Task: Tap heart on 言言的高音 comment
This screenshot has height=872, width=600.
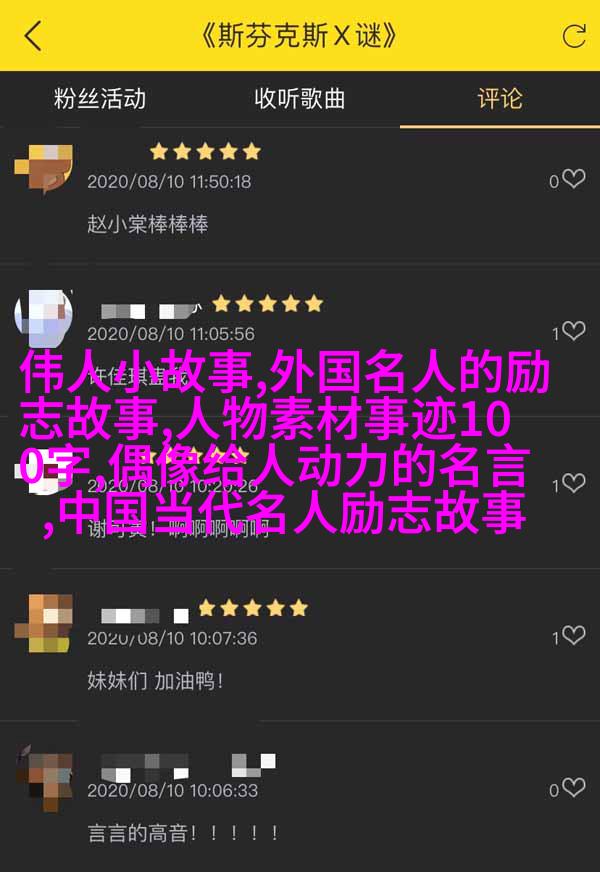Action: pyautogui.click(x=573, y=787)
